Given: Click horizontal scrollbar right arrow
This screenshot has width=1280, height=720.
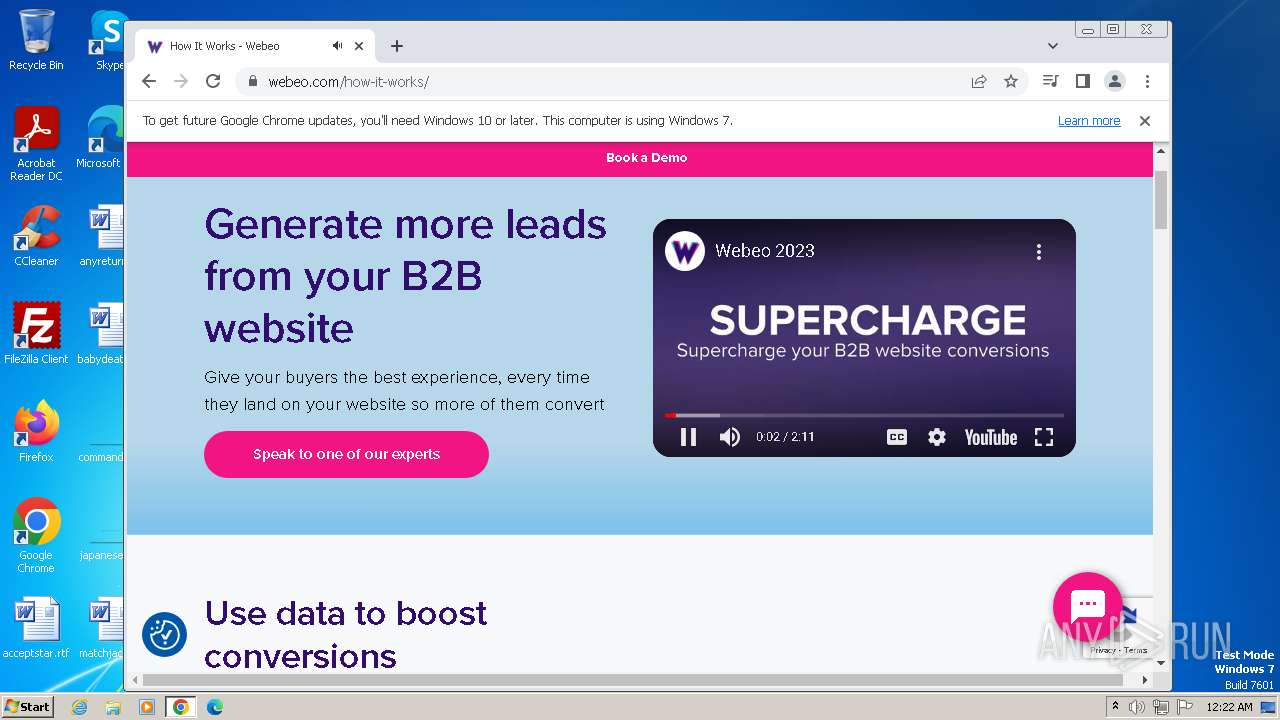Looking at the screenshot, I should pos(1145,680).
